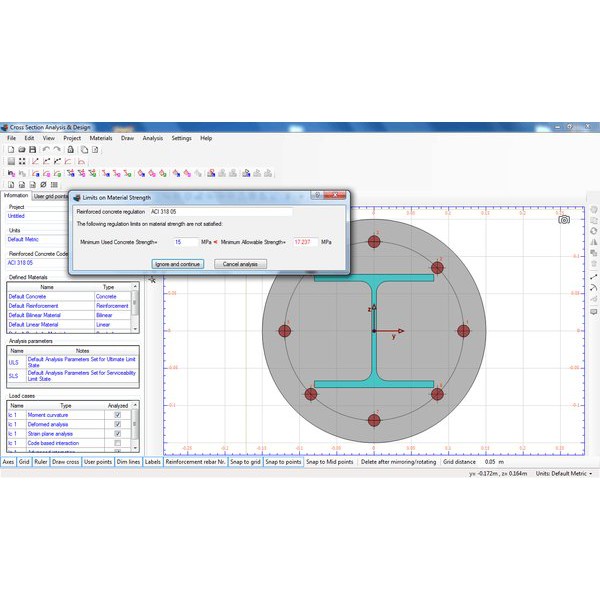
Task: Open the Materials menu
Action: point(100,138)
